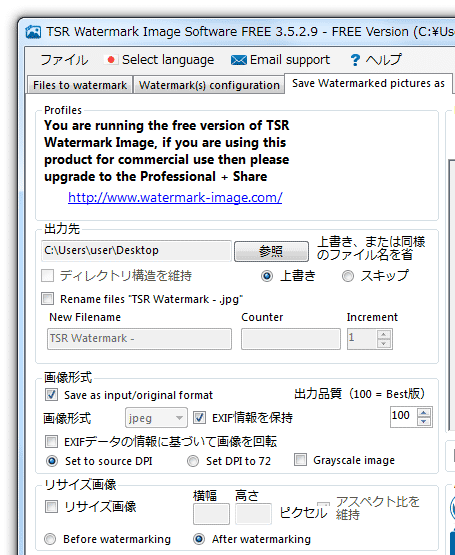Open the 画像形式 jpeg dropdown
The height and width of the screenshot is (555, 455).
click(x=156, y=418)
